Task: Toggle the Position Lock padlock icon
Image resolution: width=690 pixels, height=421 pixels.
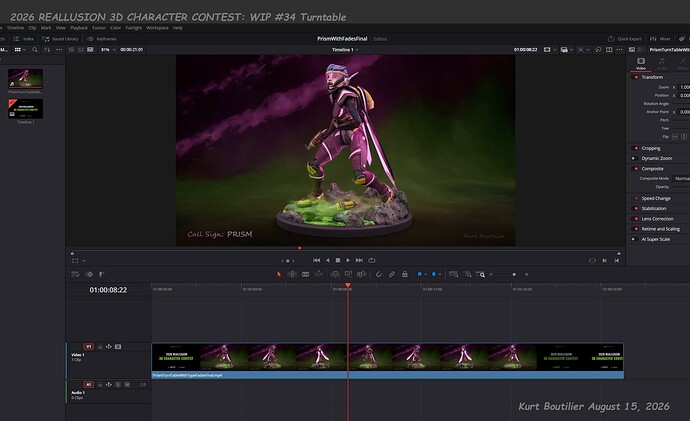Action: click(405, 275)
